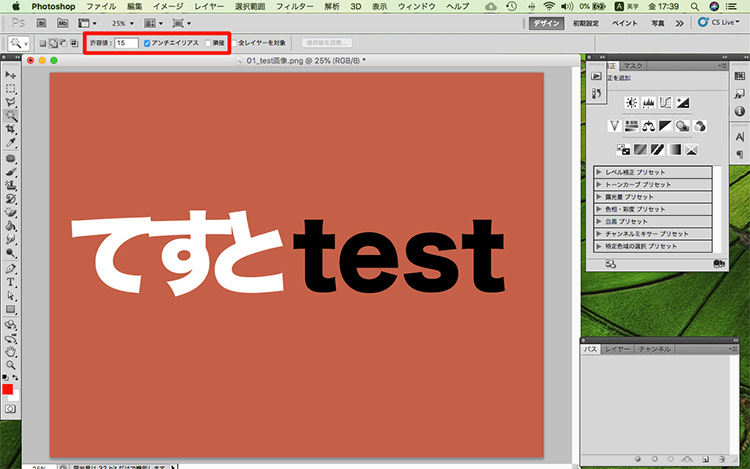Select the Move tool
Image resolution: width=750 pixels, height=469 pixels.
click(11, 75)
